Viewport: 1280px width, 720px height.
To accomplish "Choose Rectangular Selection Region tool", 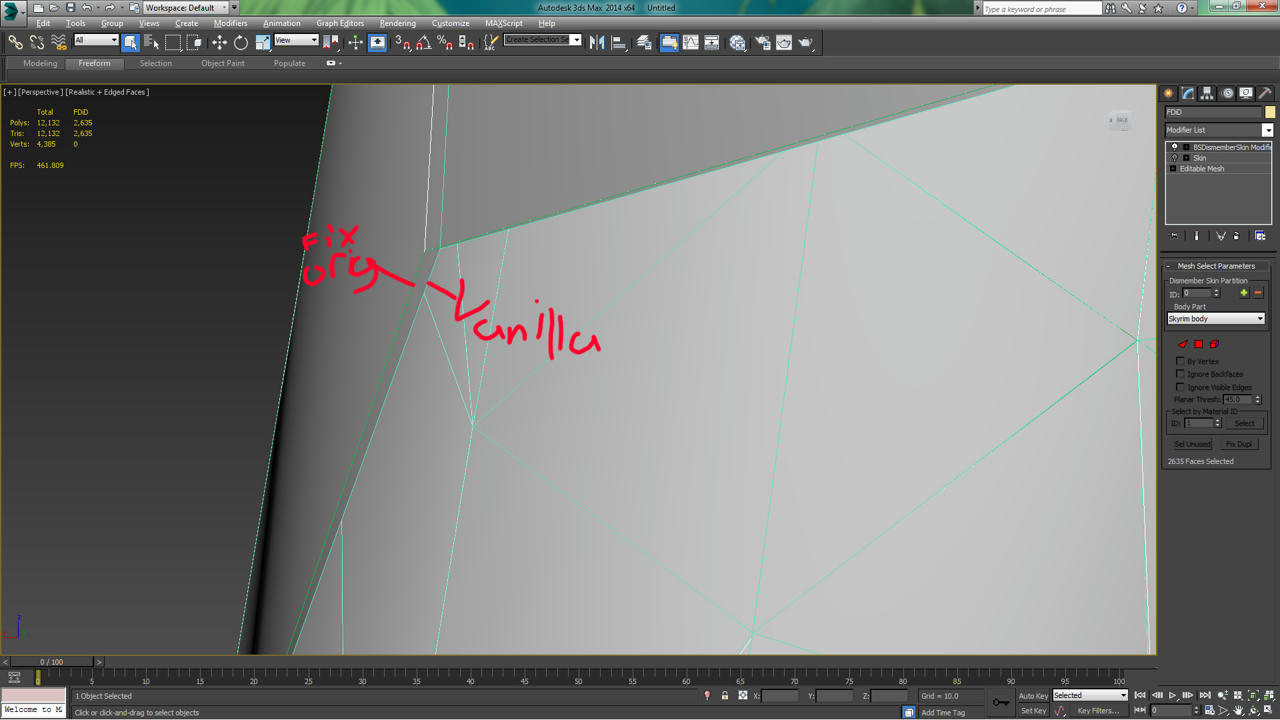I will (x=173, y=42).
